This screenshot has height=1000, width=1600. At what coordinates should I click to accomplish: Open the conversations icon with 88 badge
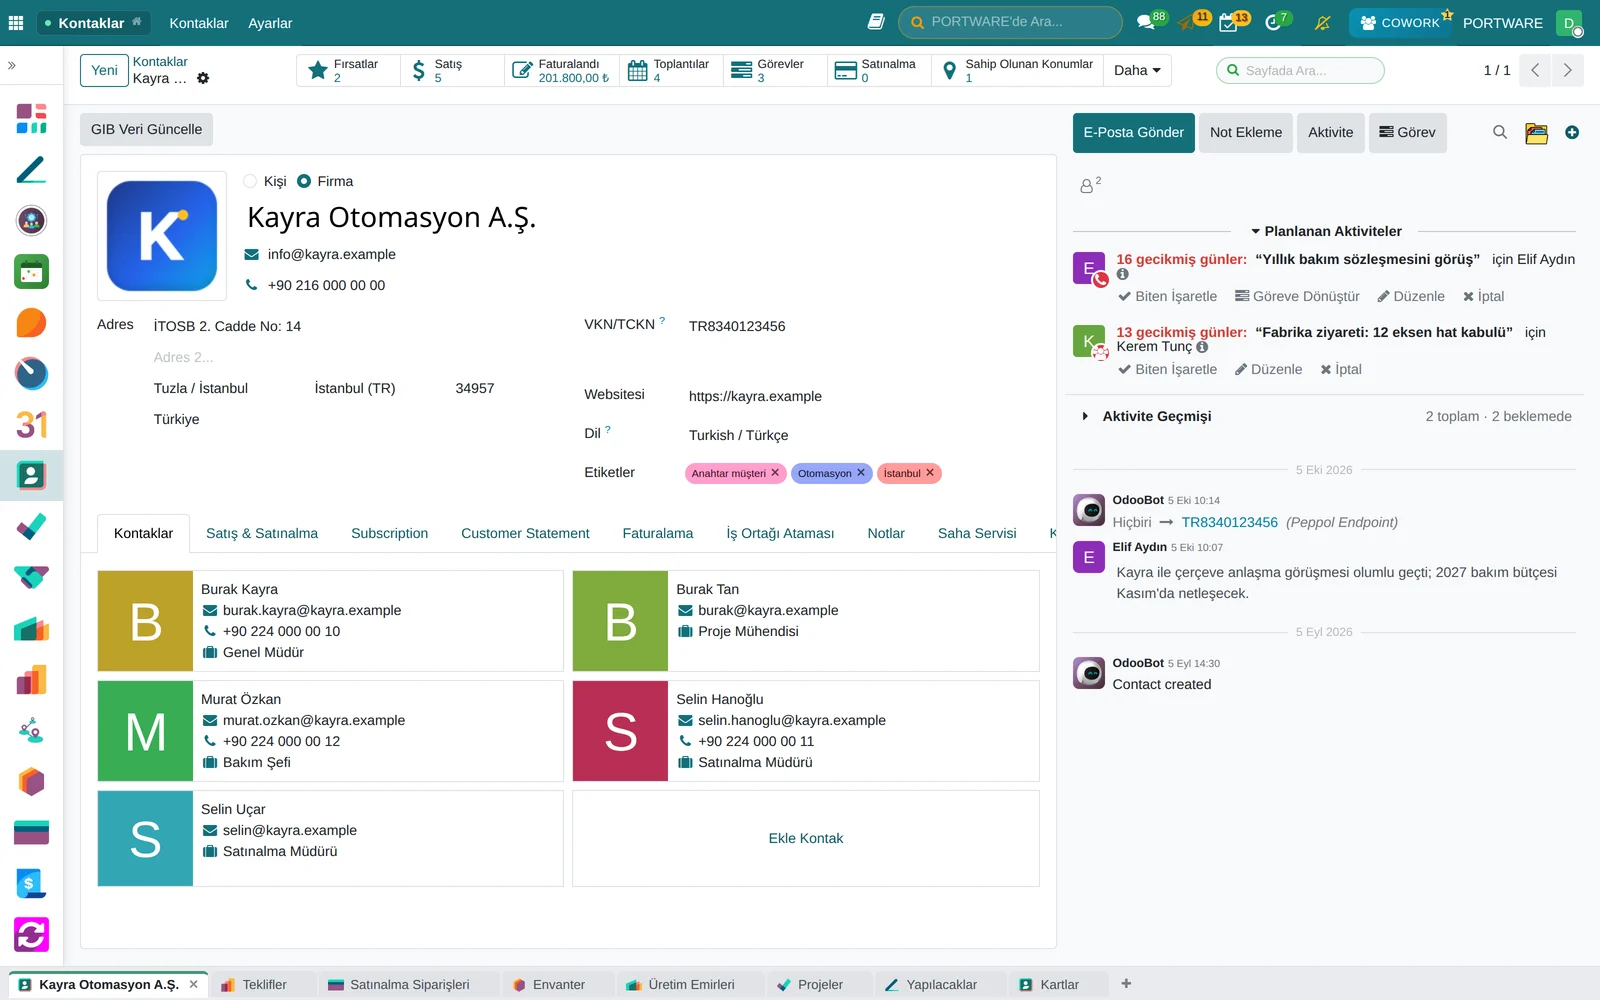1146,23
